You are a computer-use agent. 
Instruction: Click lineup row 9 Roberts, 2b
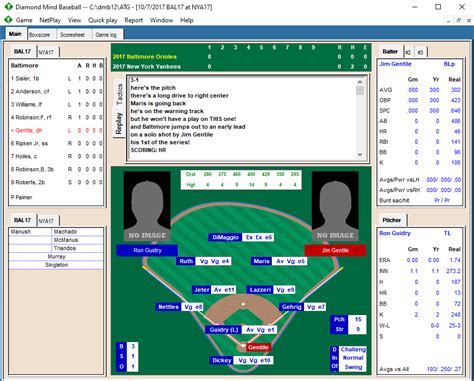pos(56,183)
